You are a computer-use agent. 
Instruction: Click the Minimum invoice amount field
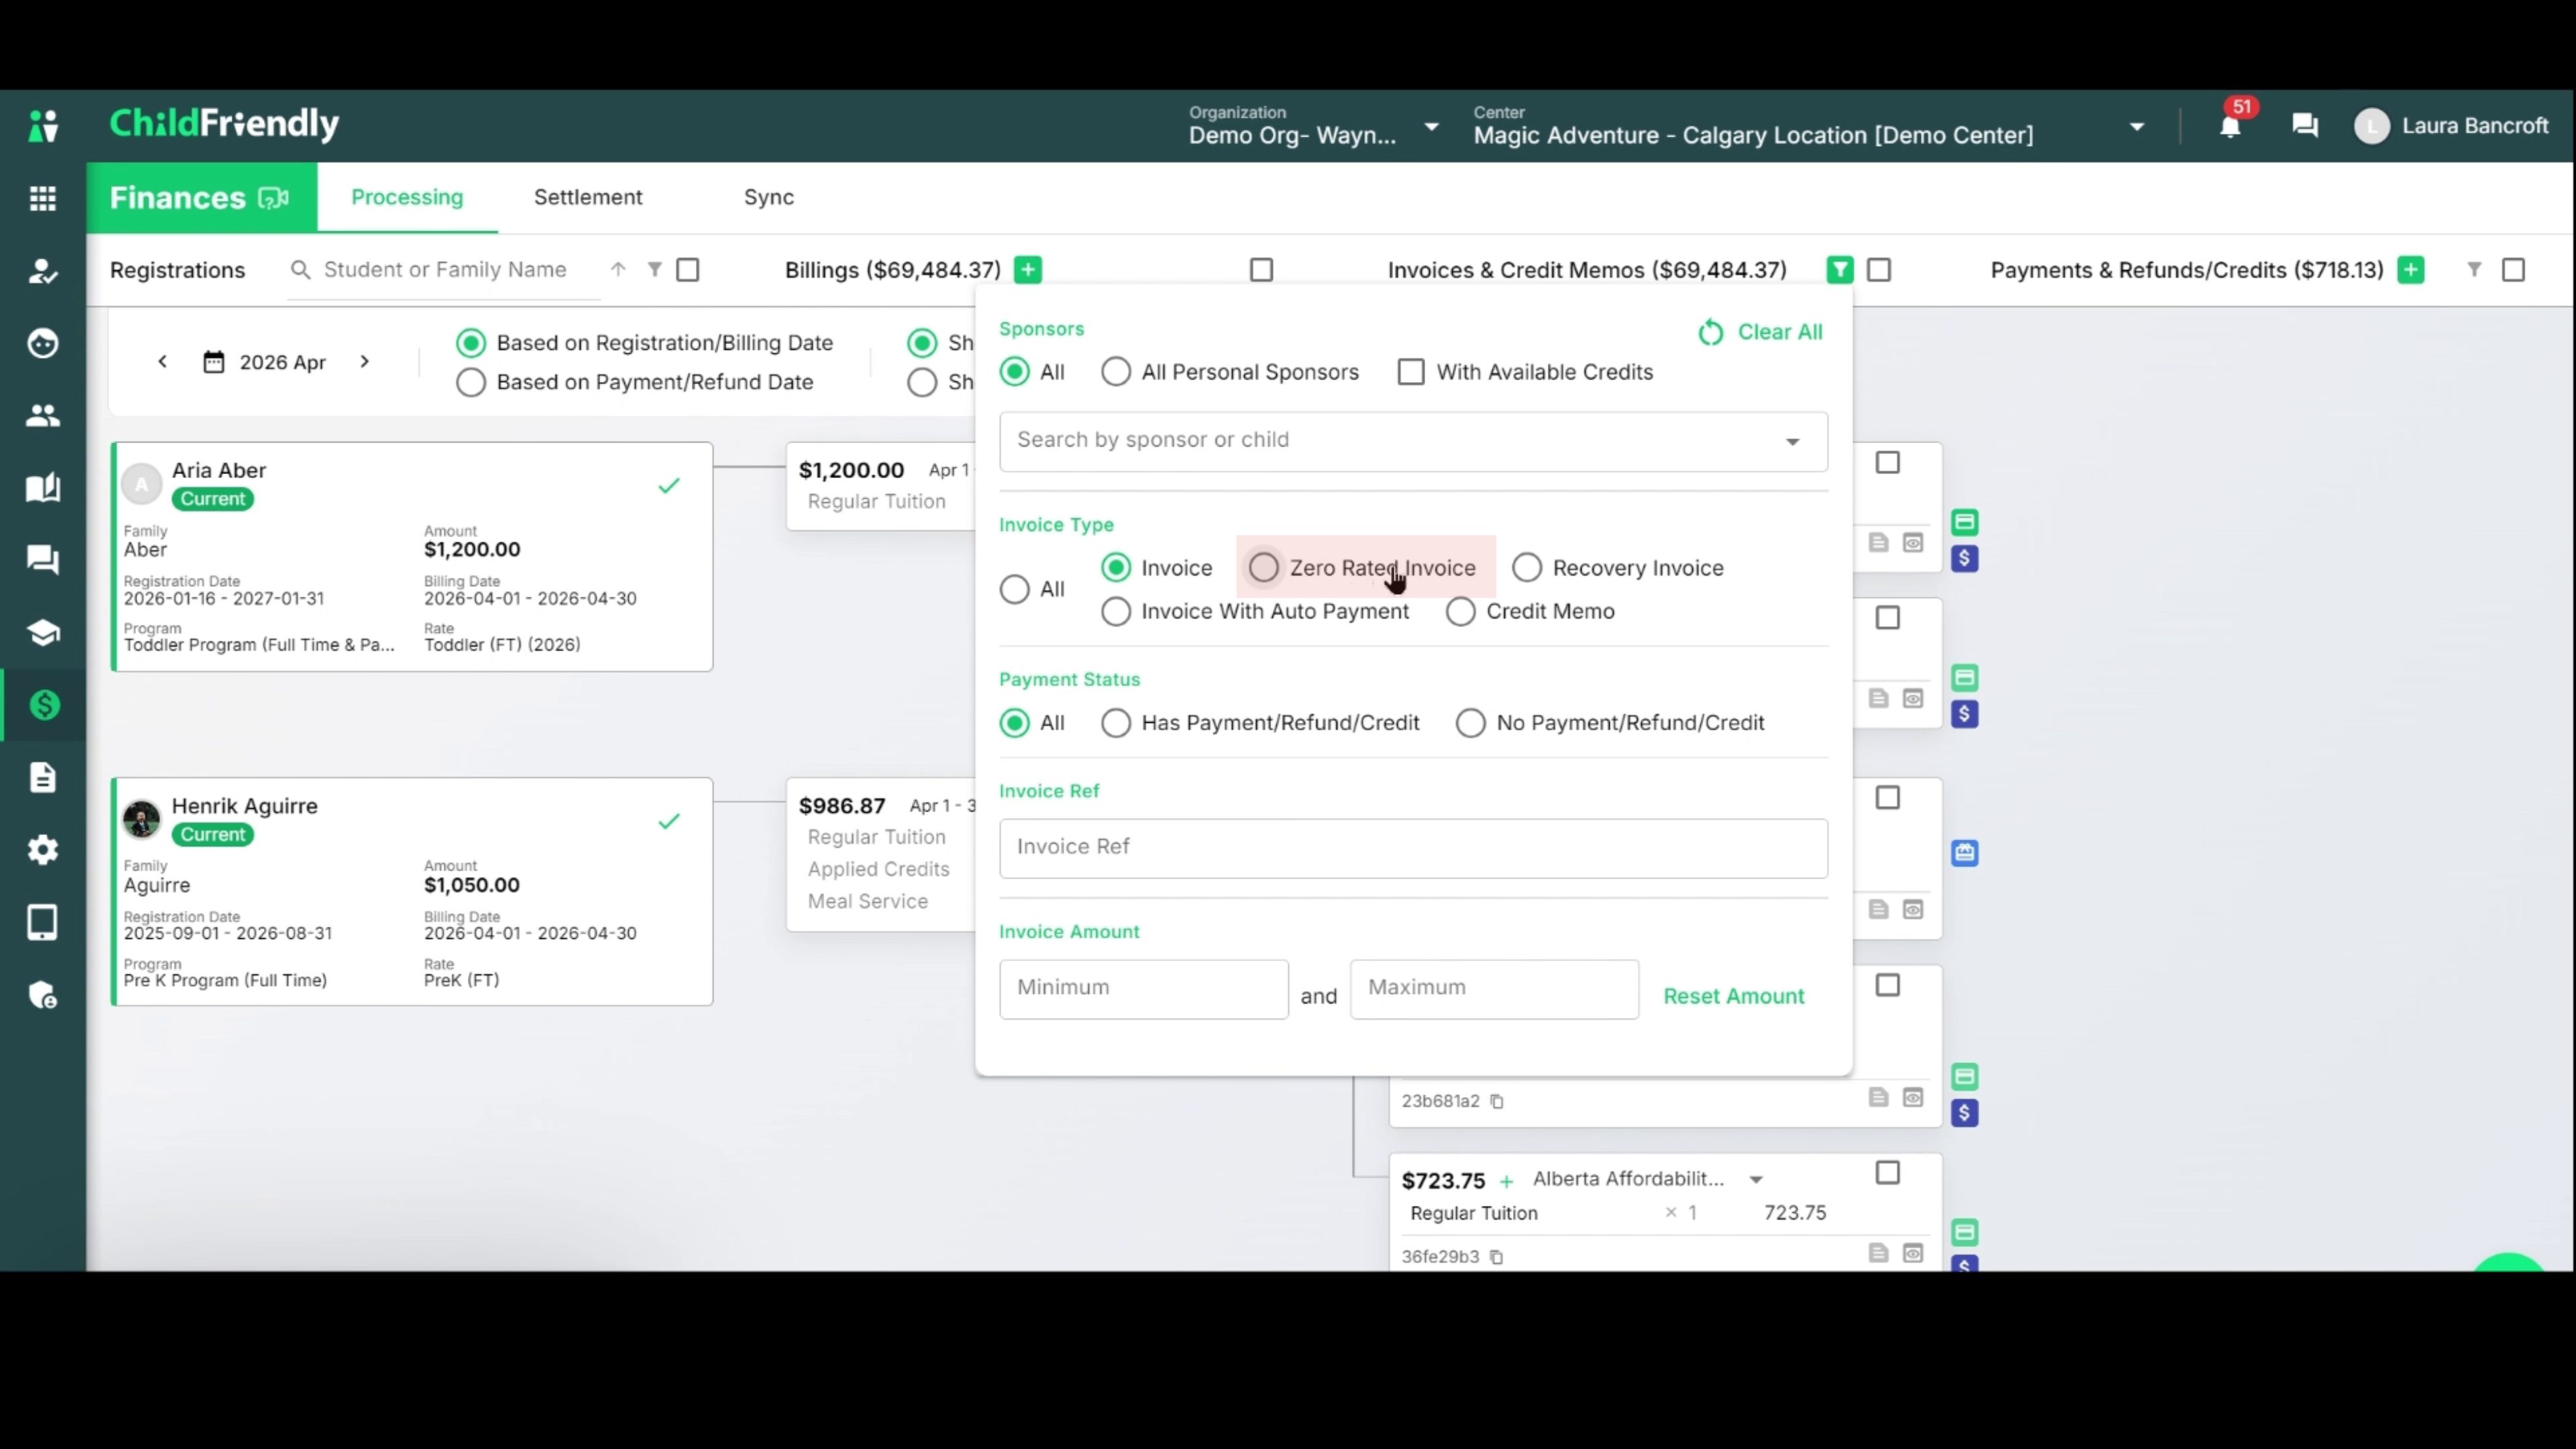coord(1144,989)
